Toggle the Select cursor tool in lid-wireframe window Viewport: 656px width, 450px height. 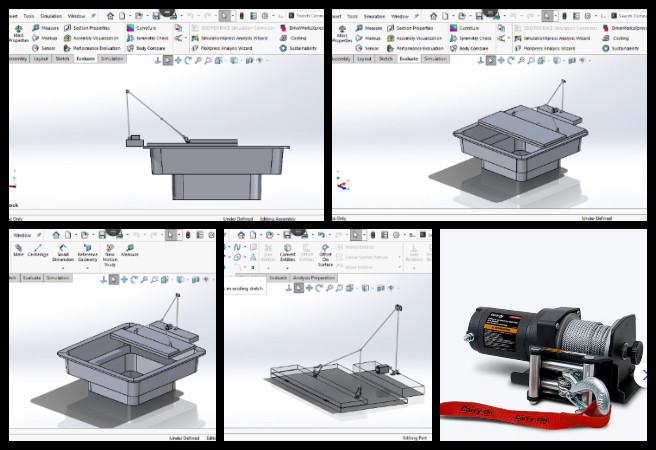355,235
